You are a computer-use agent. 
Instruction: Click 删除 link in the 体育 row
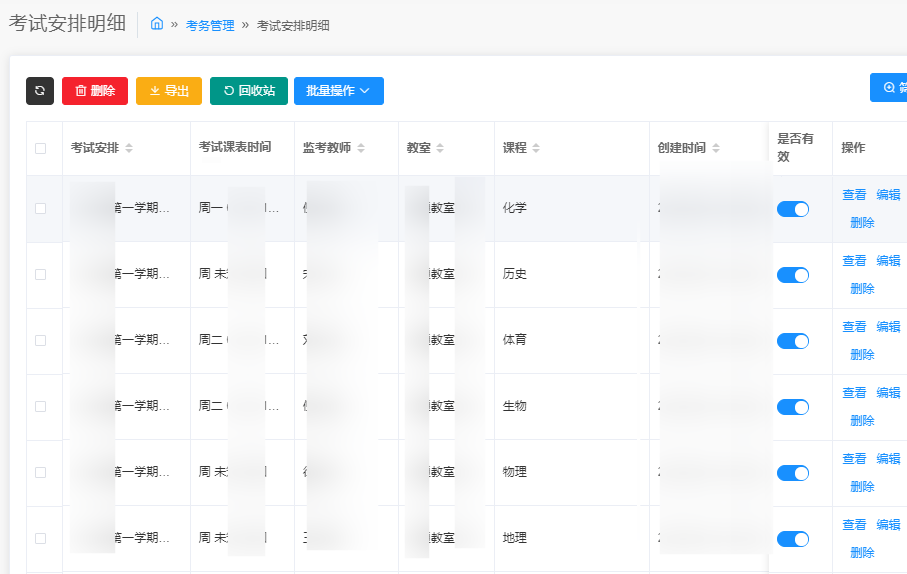[x=862, y=355]
